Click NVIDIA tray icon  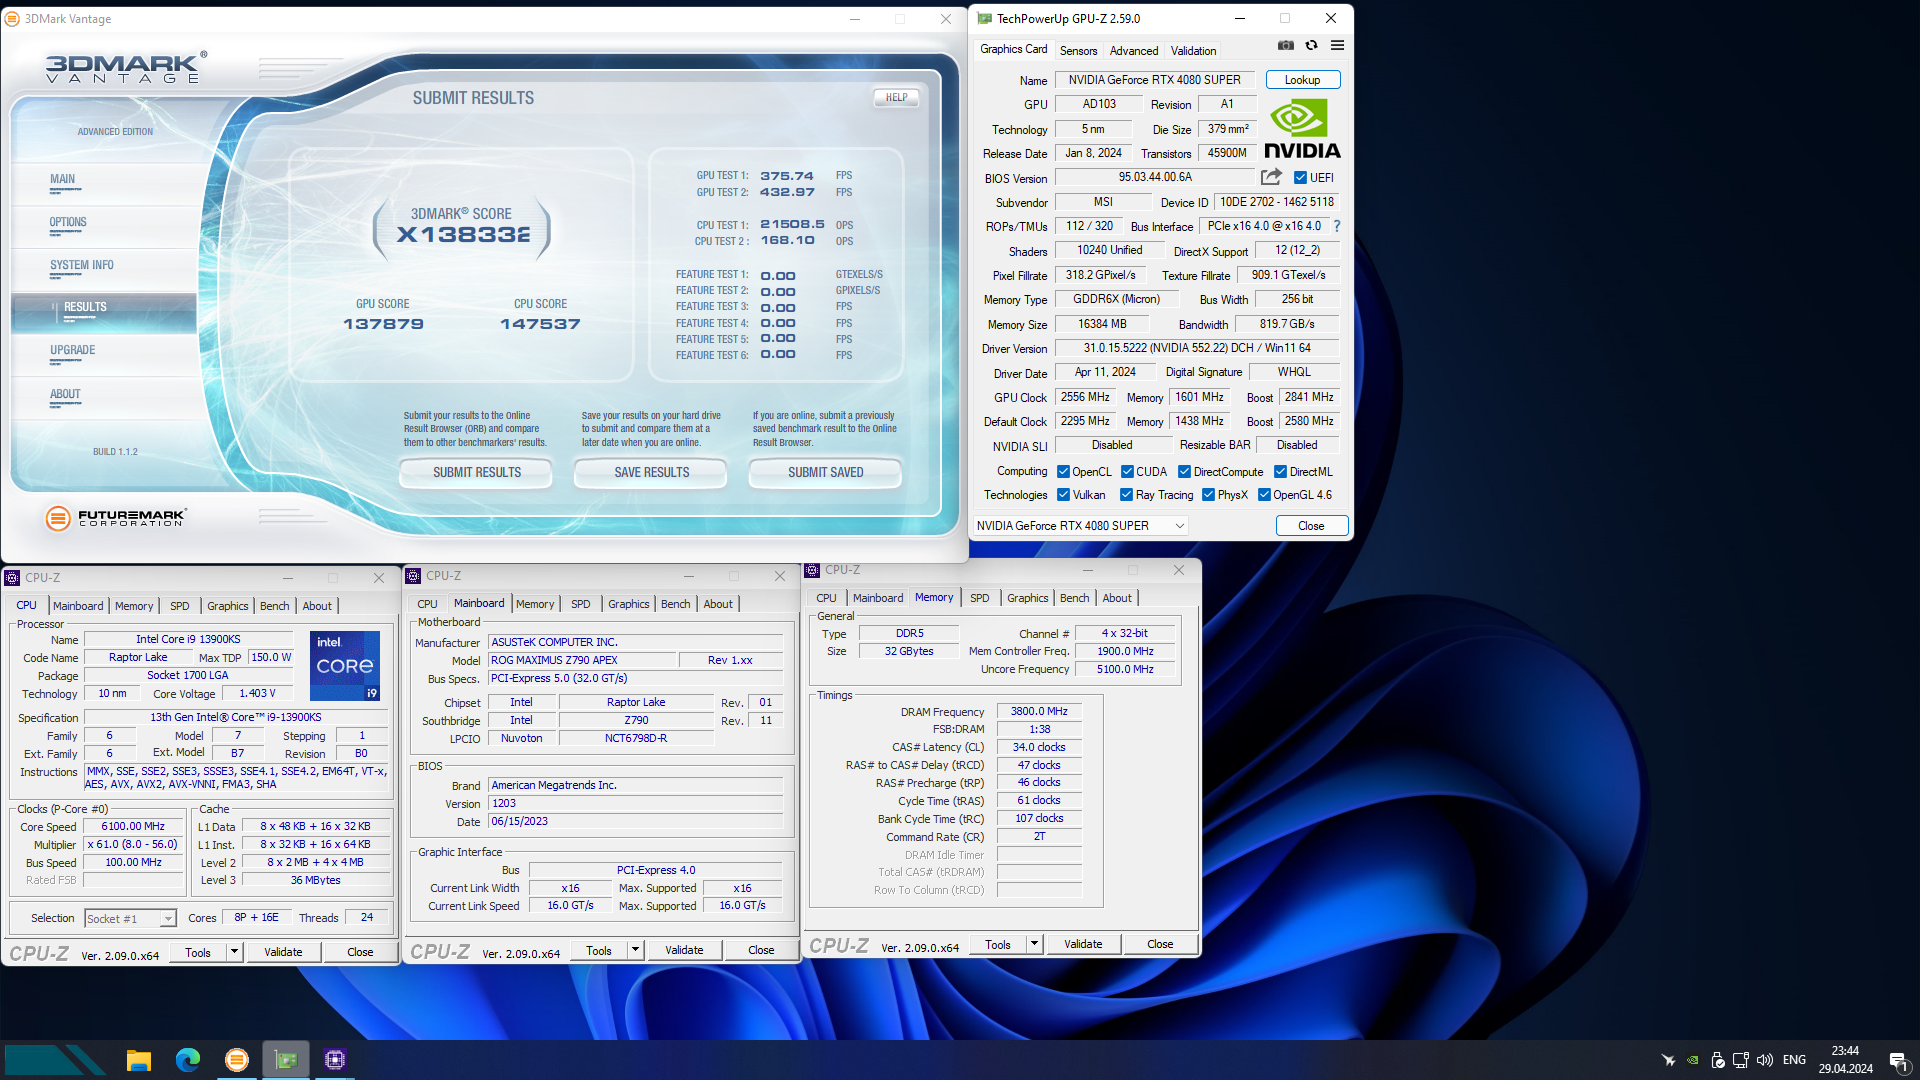coord(1693,1060)
